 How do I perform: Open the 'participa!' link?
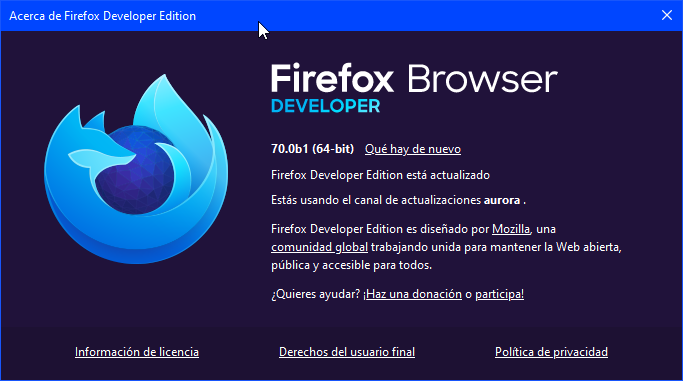pos(499,294)
